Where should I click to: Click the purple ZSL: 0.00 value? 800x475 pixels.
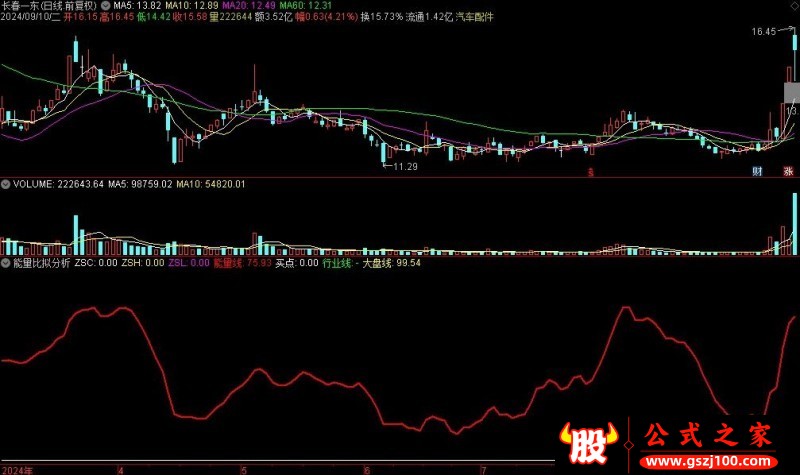click(189, 263)
